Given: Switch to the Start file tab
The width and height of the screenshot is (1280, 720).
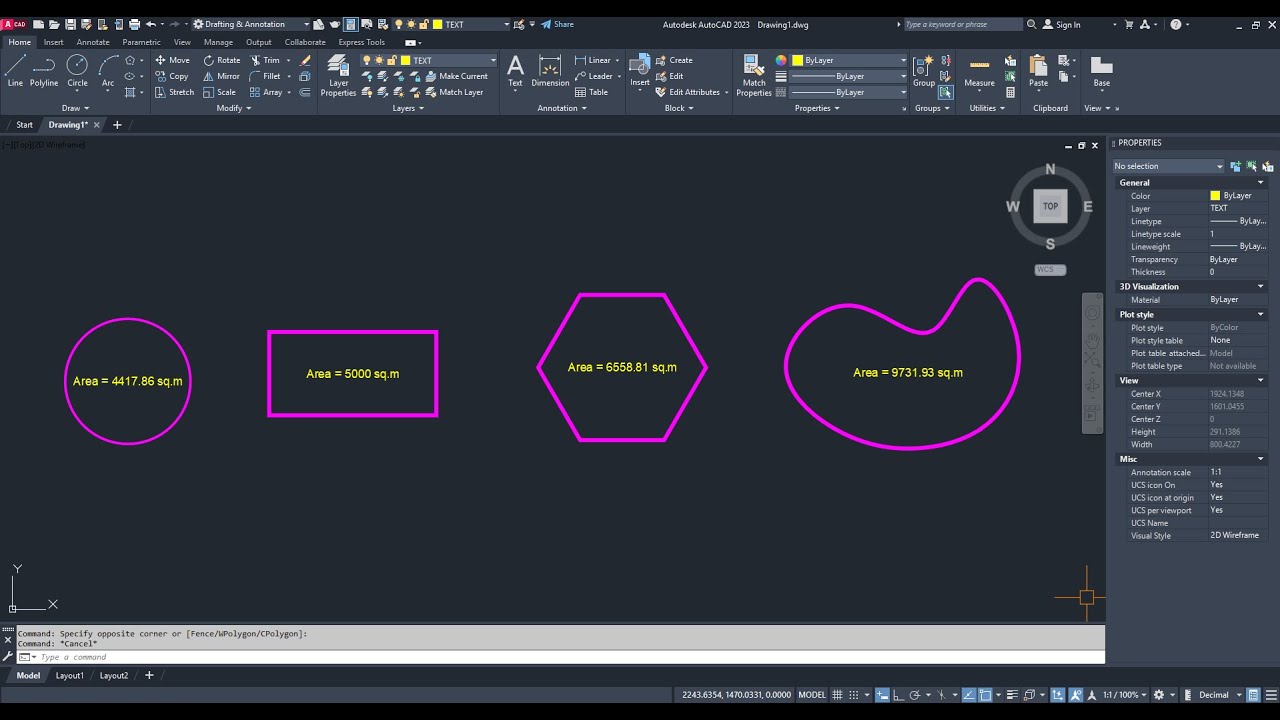Looking at the screenshot, I should [x=24, y=125].
